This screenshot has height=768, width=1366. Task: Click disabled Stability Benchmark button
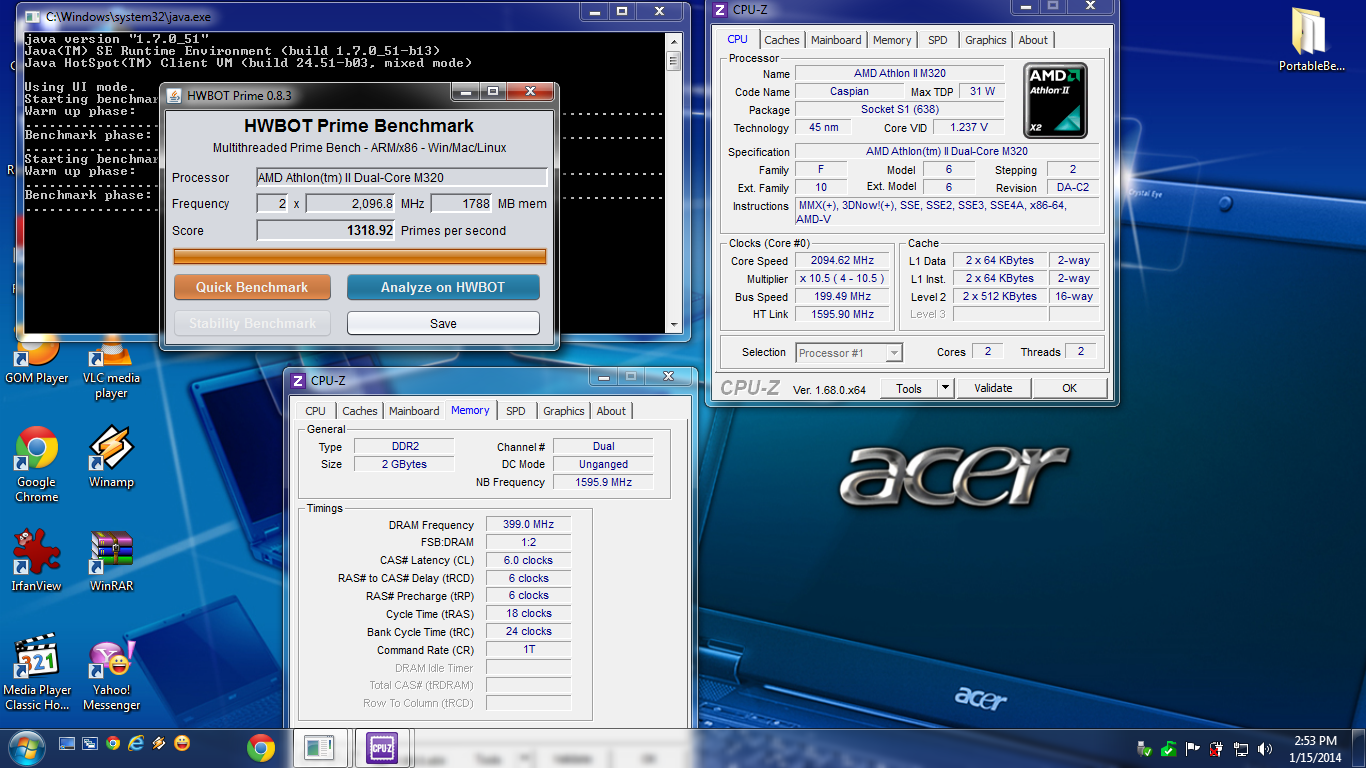pyautogui.click(x=252, y=323)
